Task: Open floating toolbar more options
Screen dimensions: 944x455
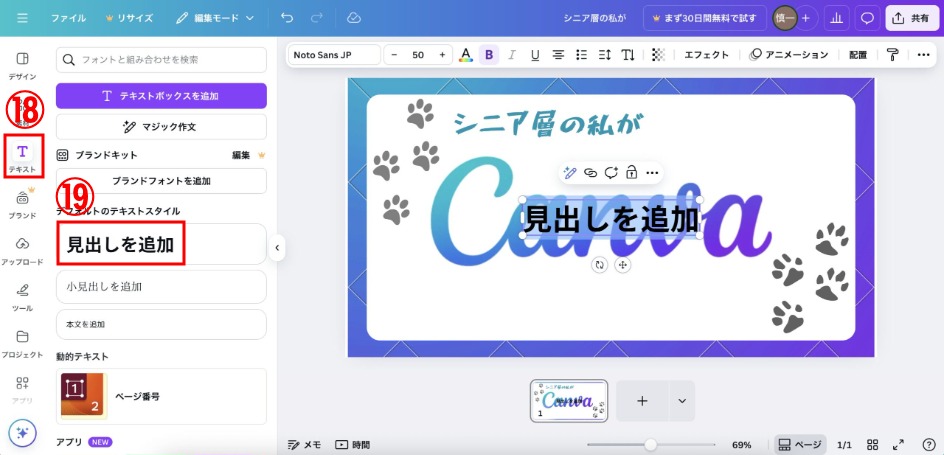Action: pyautogui.click(x=652, y=173)
